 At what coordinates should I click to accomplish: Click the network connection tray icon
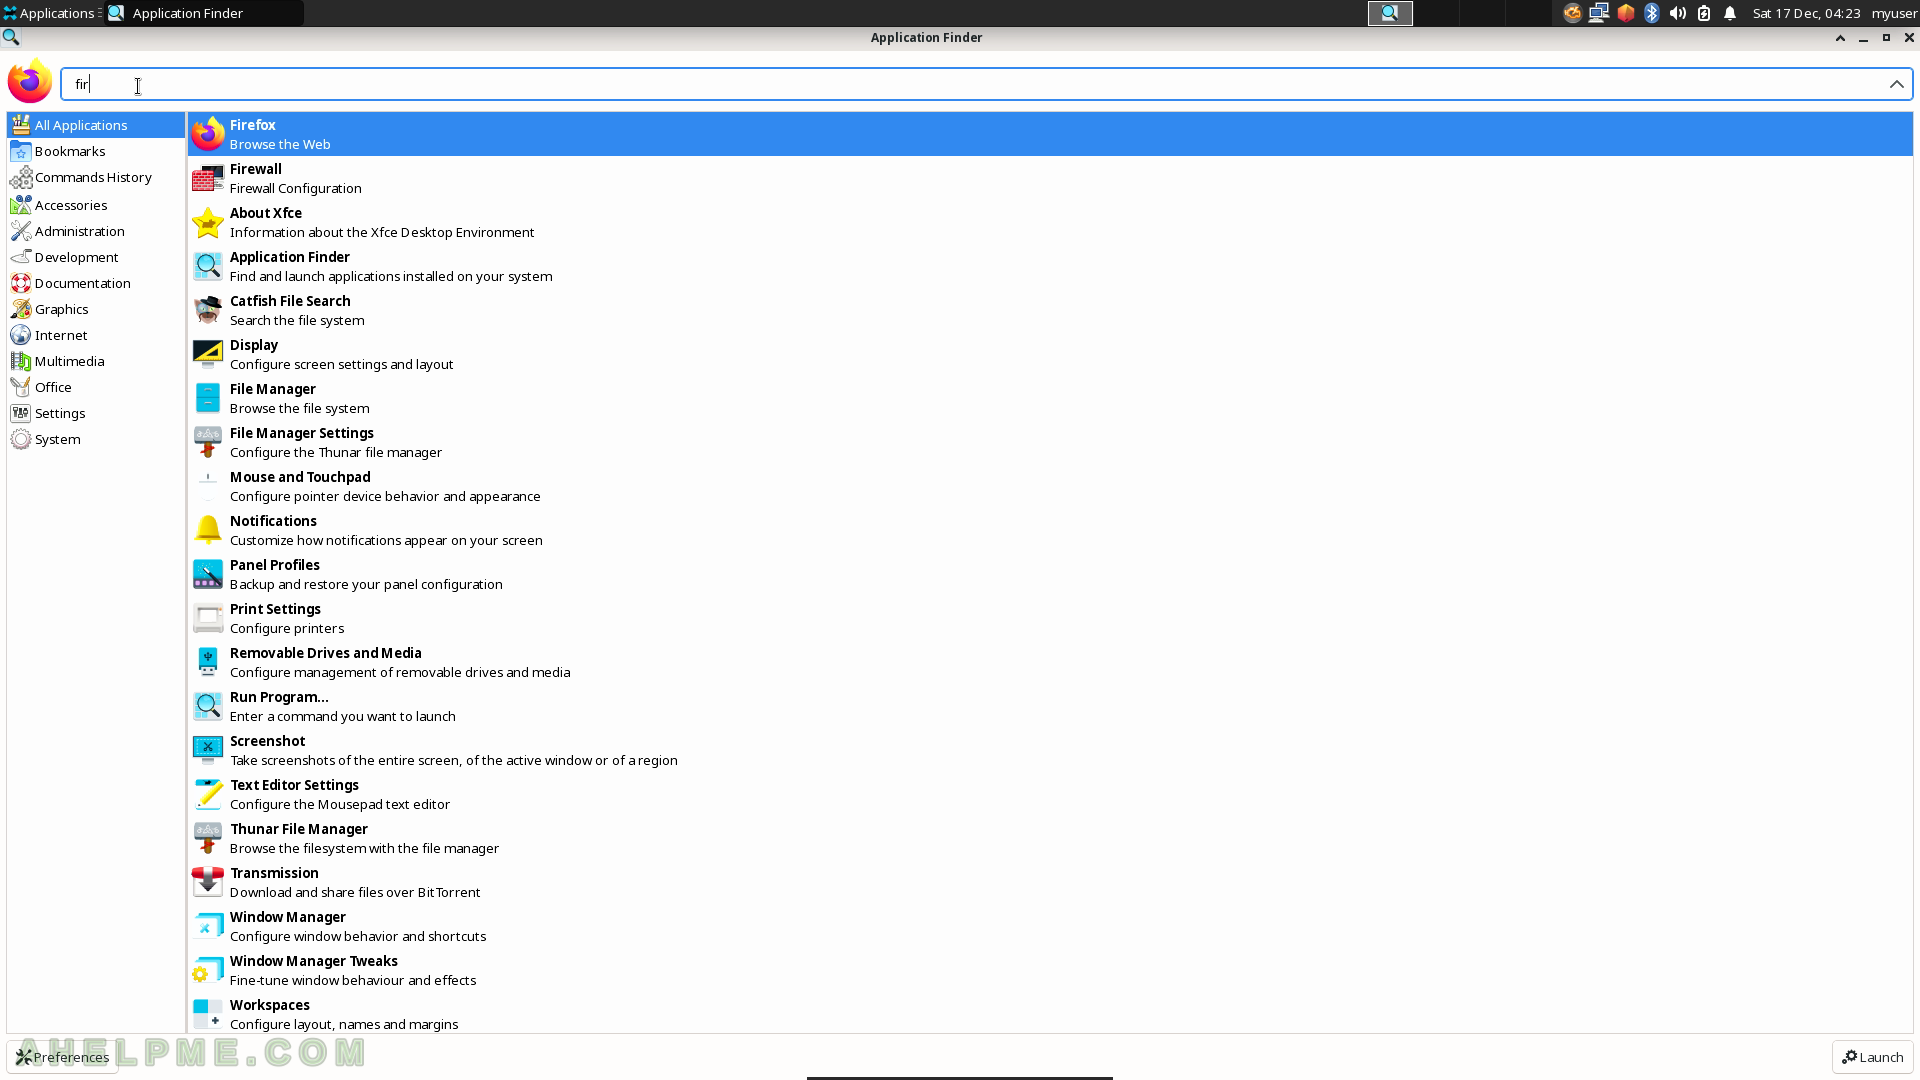tap(1599, 13)
